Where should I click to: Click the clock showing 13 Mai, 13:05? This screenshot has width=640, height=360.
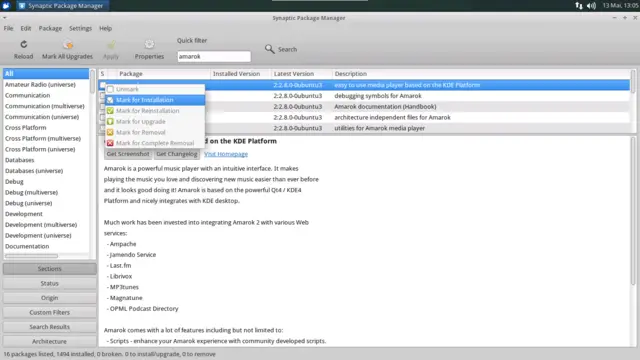coord(620,6)
